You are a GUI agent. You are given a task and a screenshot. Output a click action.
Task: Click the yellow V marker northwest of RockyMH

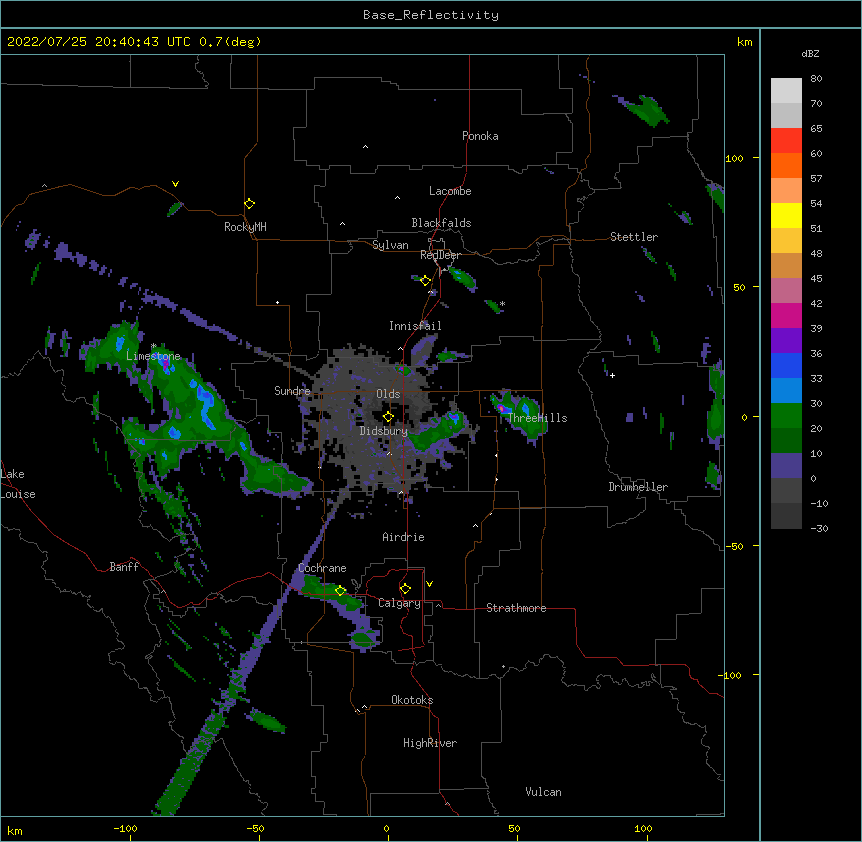(x=175, y=184)
